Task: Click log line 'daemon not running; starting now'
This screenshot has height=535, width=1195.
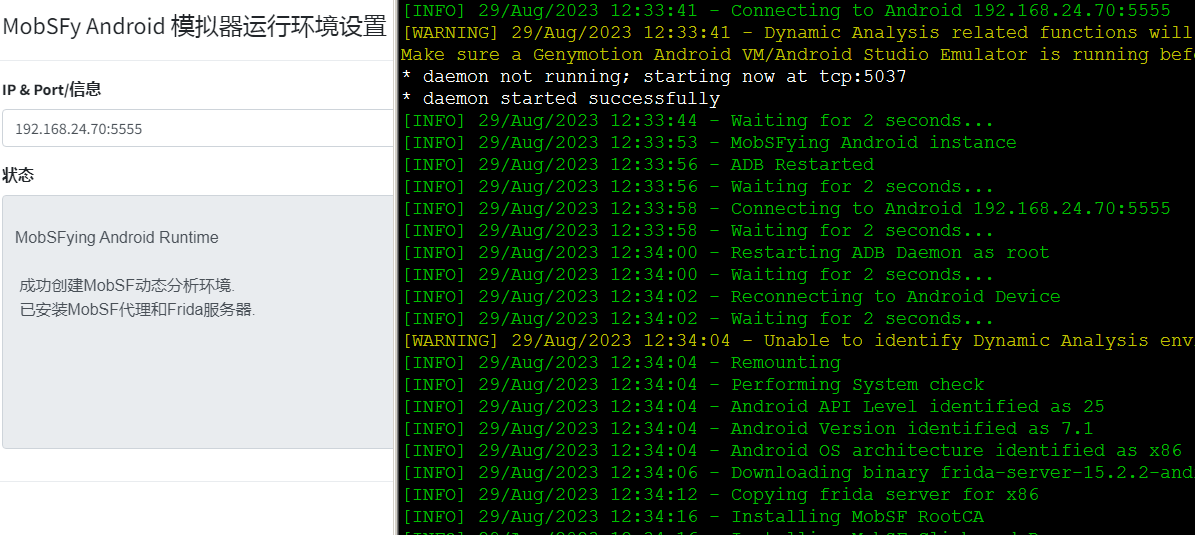Action: click(654, 77)
